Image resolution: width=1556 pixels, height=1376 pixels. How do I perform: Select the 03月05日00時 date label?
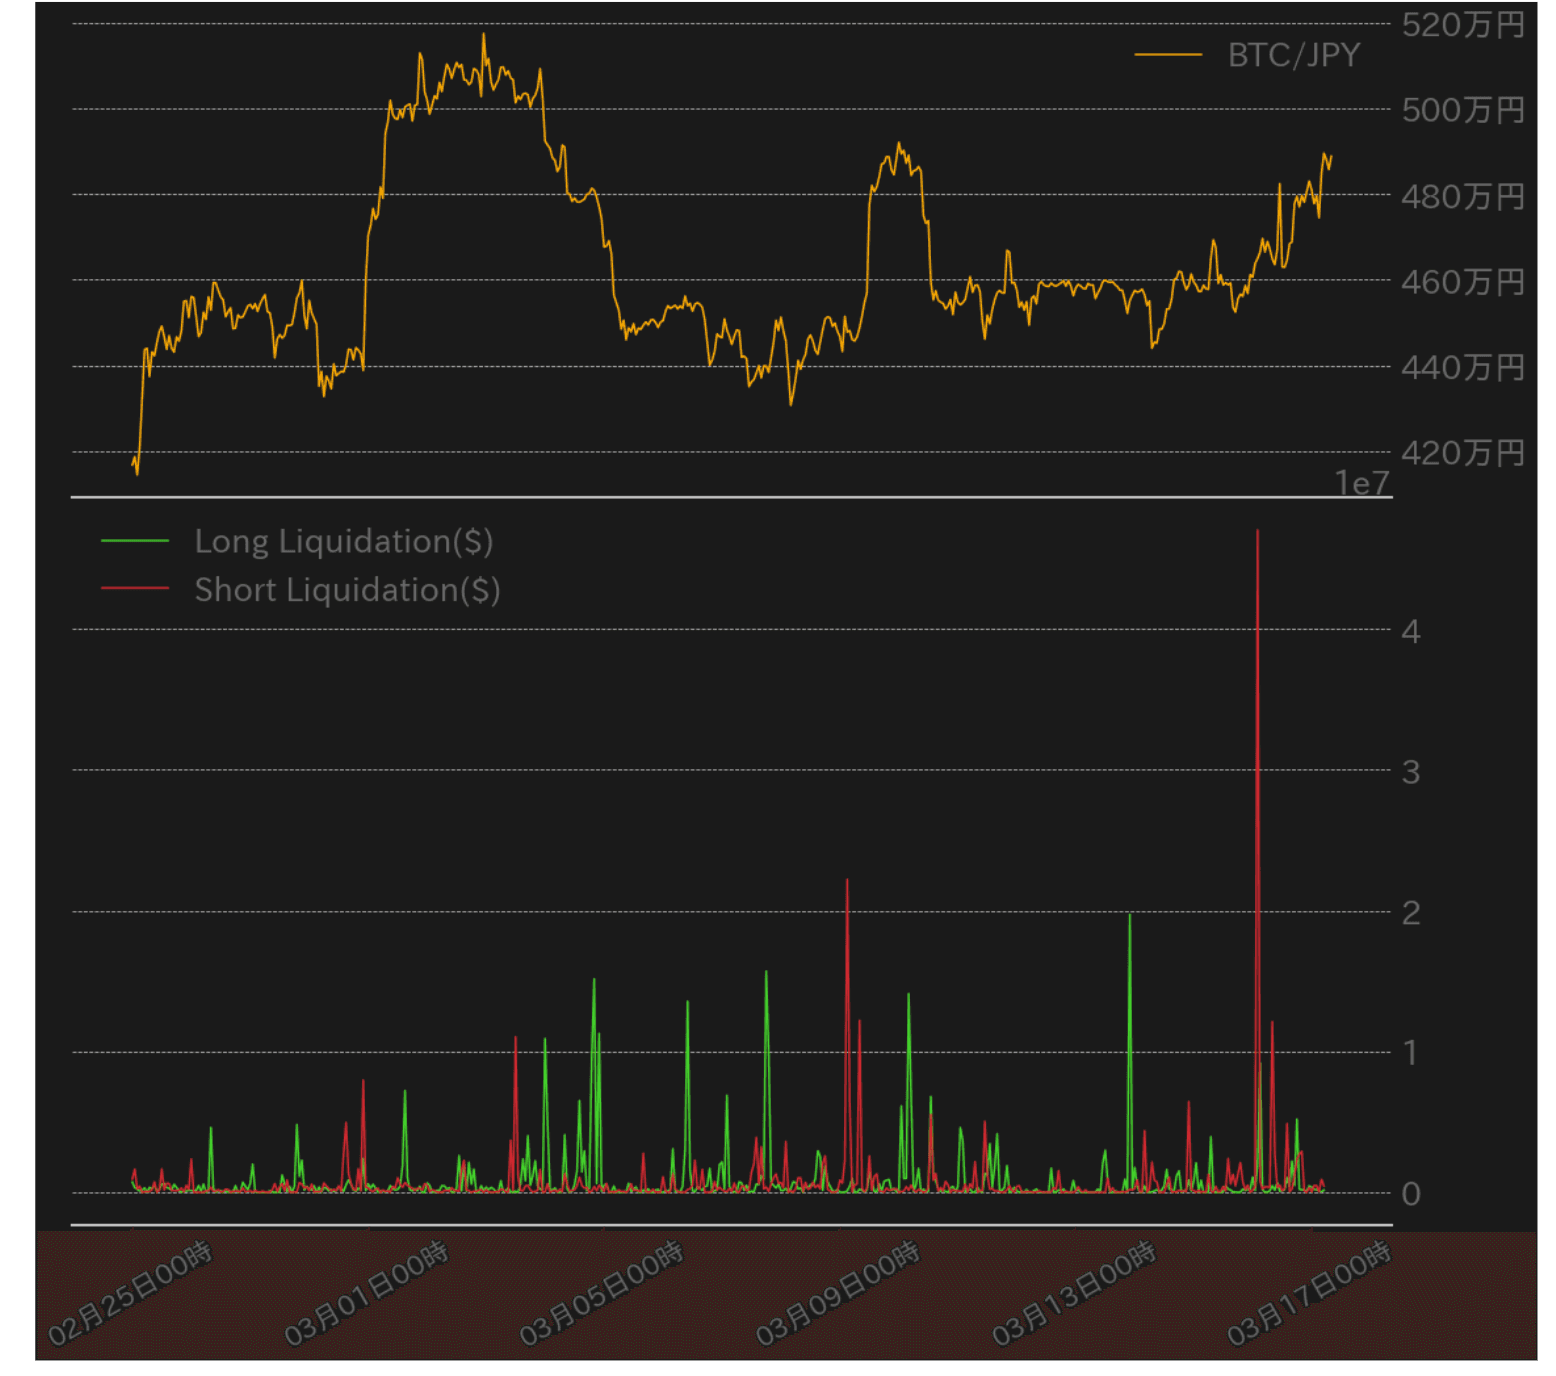coord(601,1294)
